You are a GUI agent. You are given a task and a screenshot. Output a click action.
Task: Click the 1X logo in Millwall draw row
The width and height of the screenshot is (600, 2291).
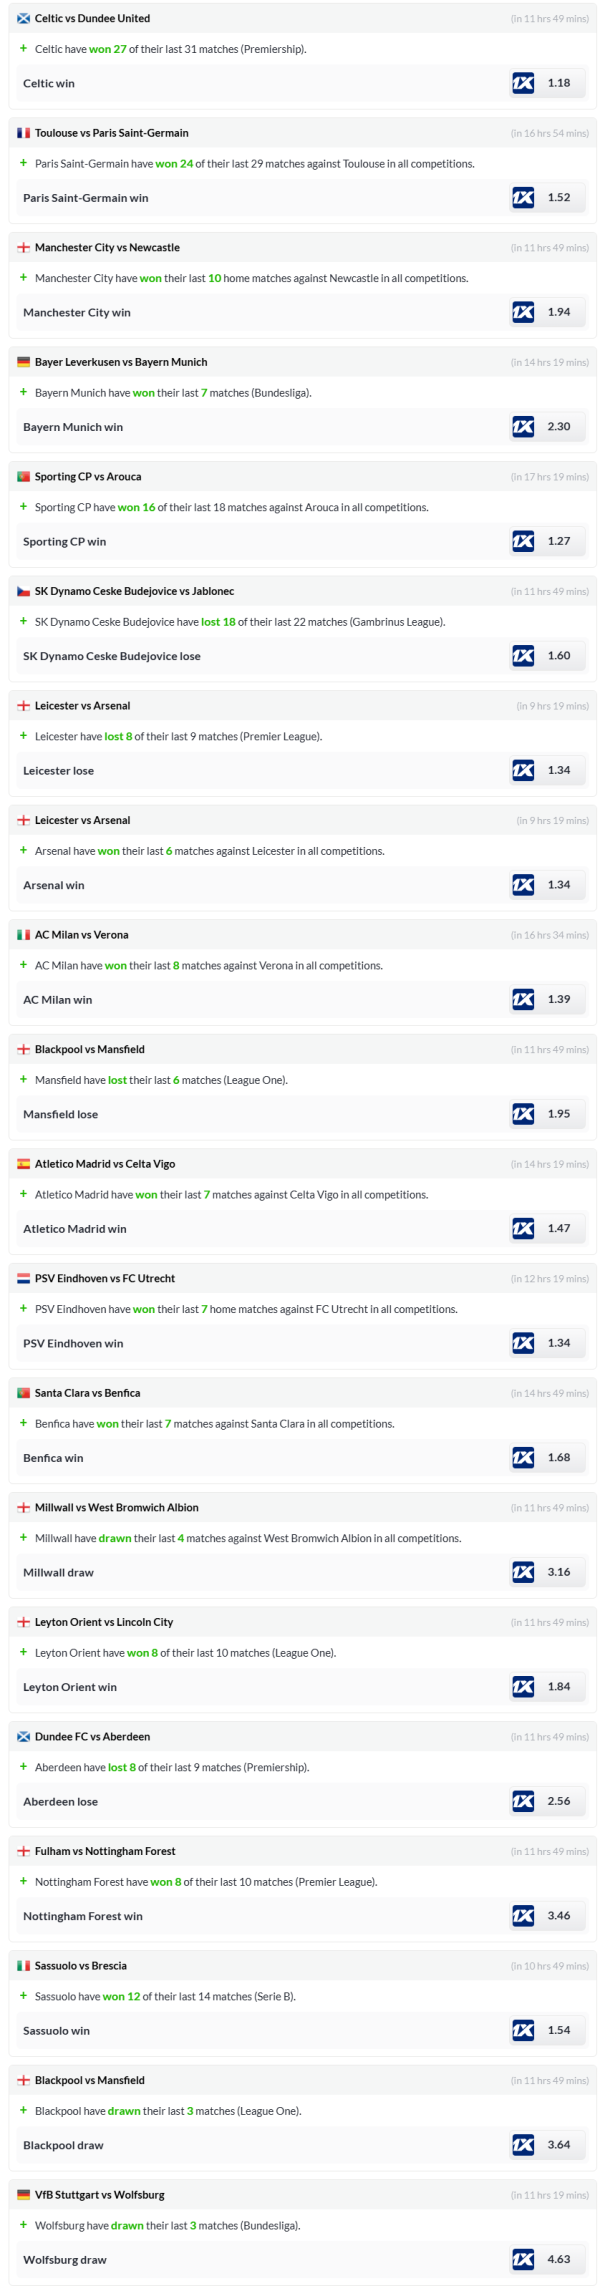tap(523, 1572)
